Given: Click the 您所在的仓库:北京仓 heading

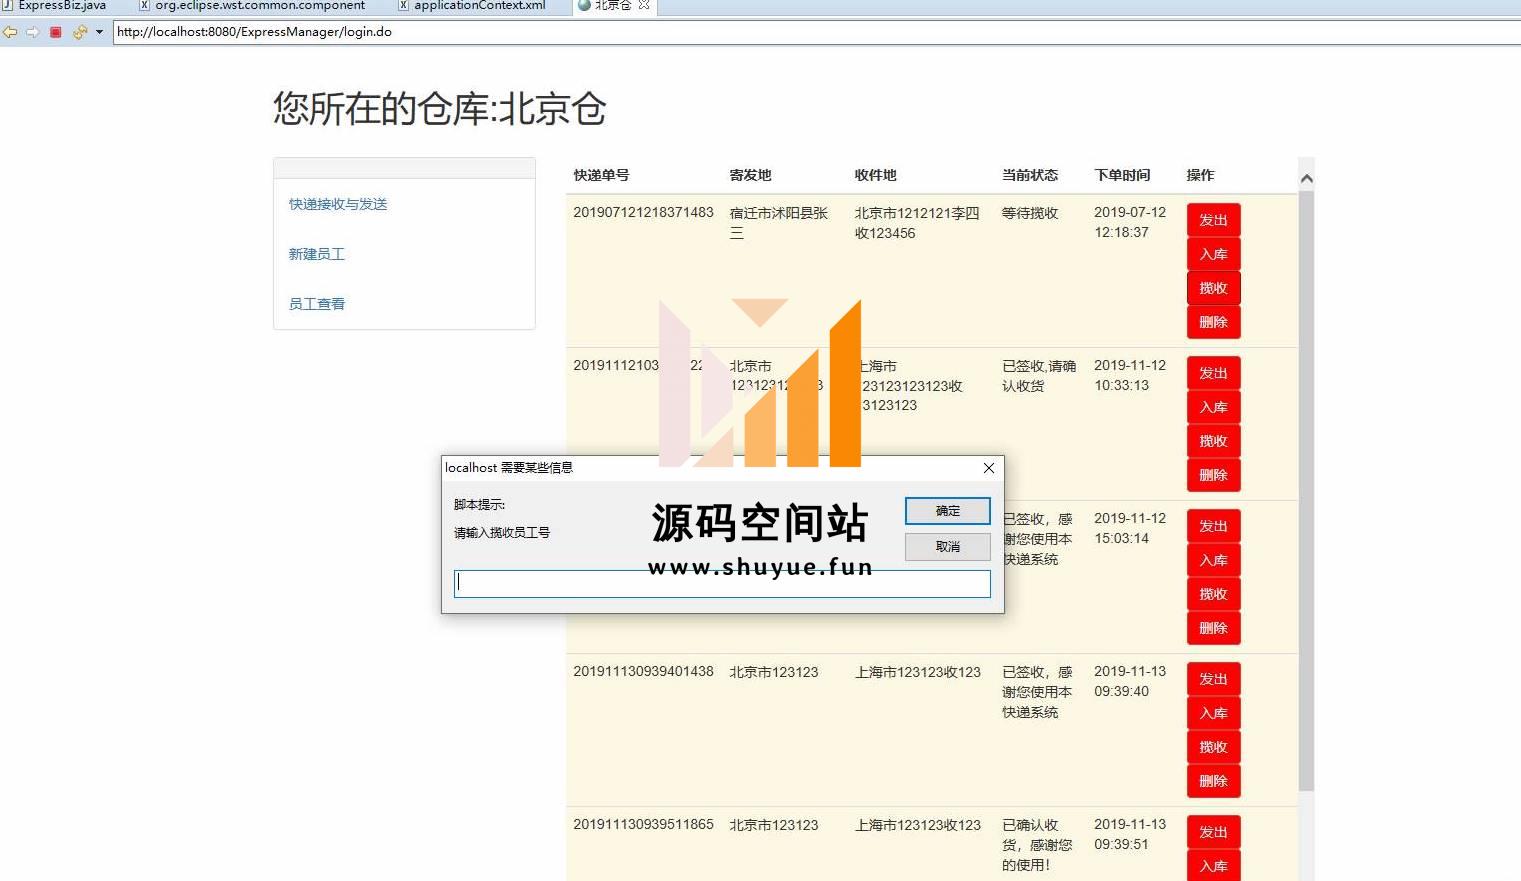Looking at the screenshot, I should coord(440,108).
